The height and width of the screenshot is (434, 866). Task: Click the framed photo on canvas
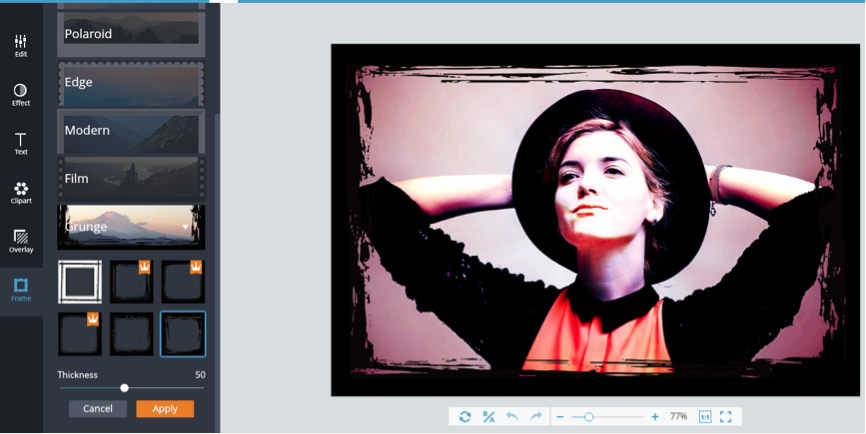click(x=595, y=220)
